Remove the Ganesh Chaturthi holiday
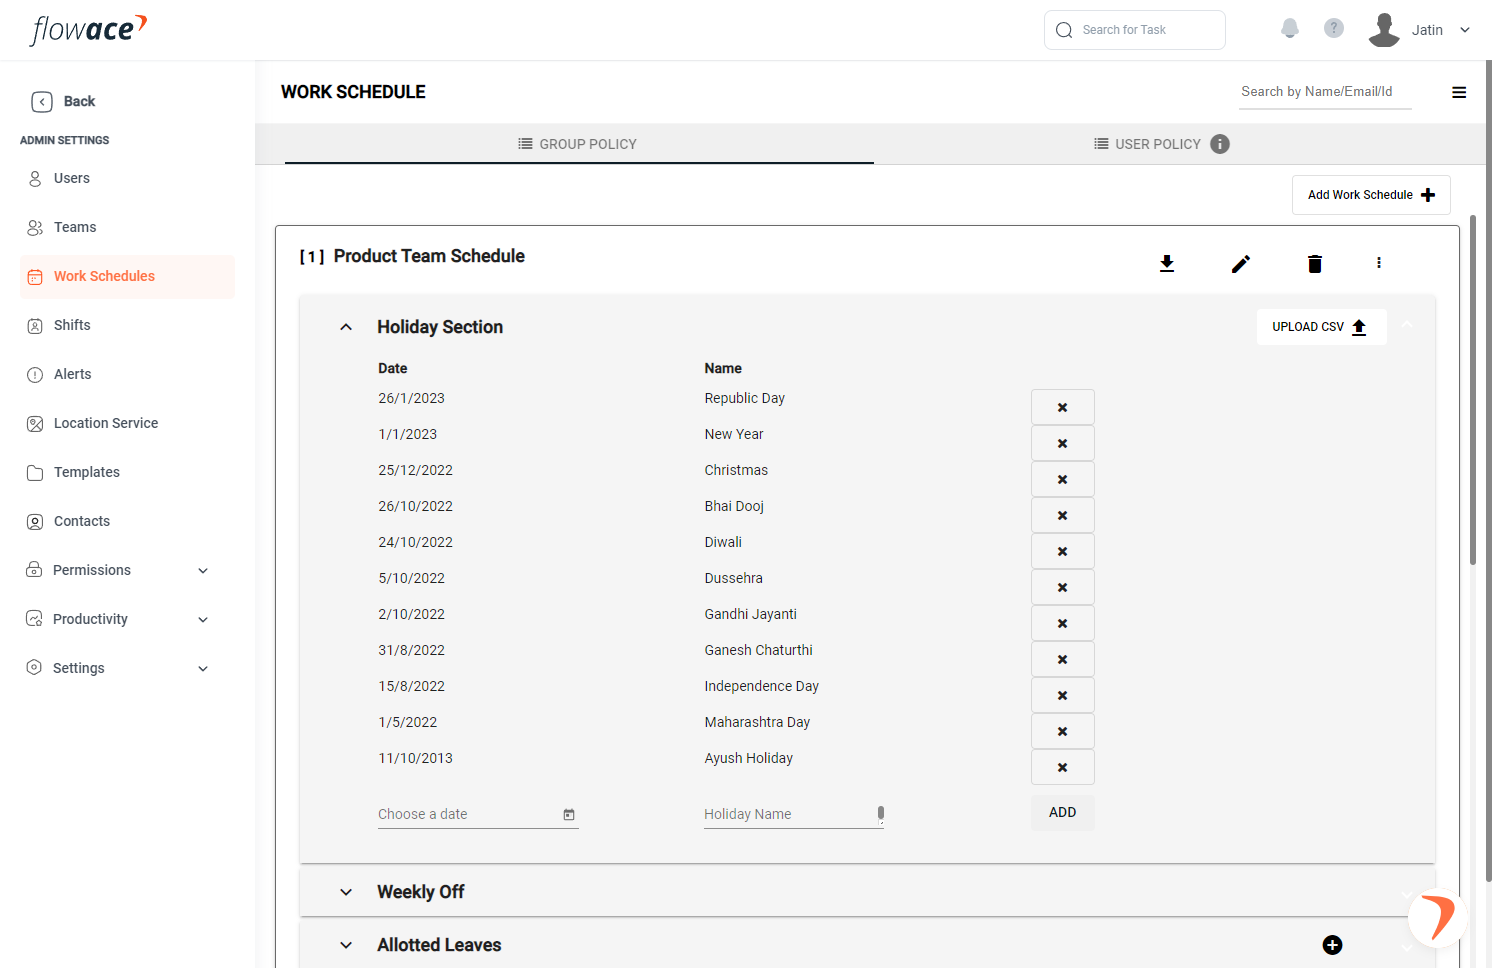This screenshot has width=1492, height=968. 1063,659
